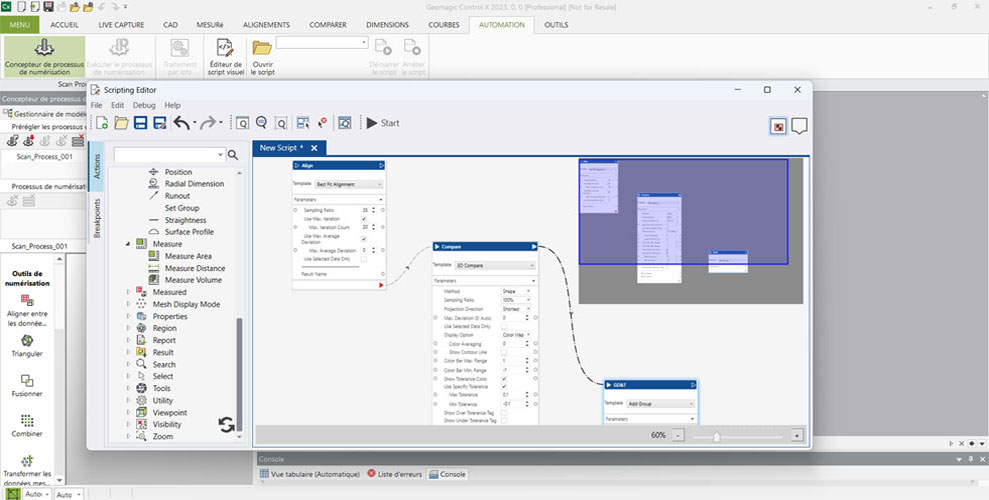Toggle the comment bubble icon

pyautogui.click(x=799, y=126)
